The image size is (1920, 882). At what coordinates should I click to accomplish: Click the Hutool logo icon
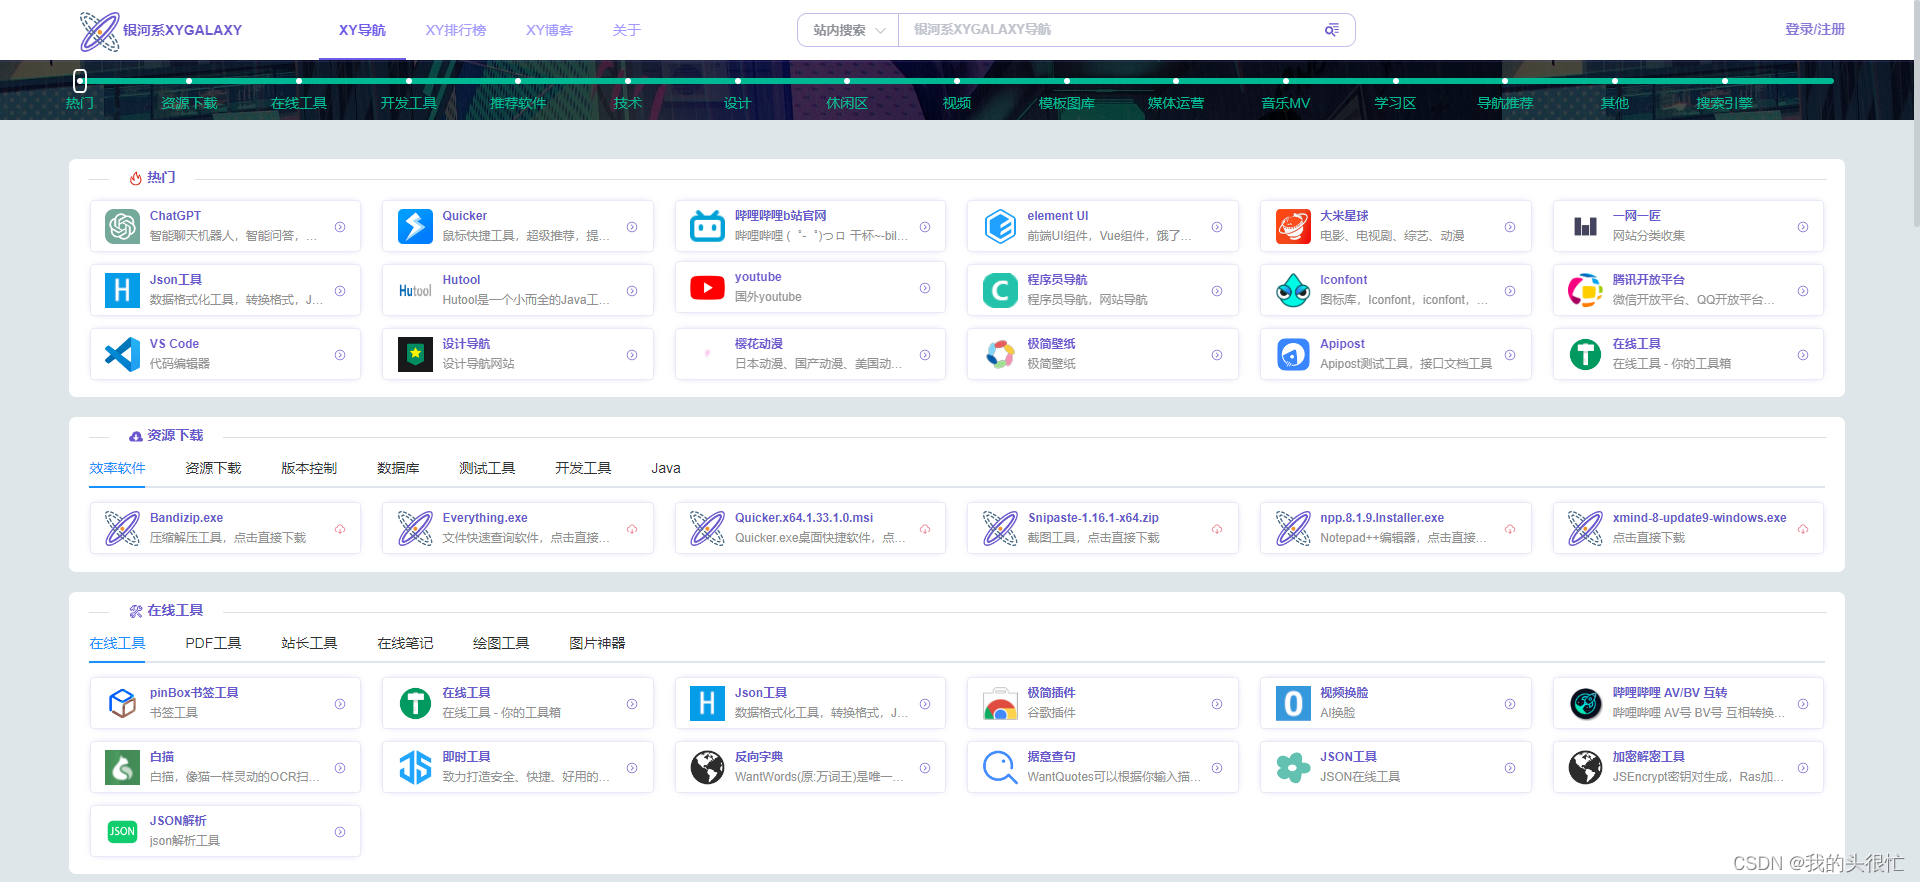(x=415, y=290)
